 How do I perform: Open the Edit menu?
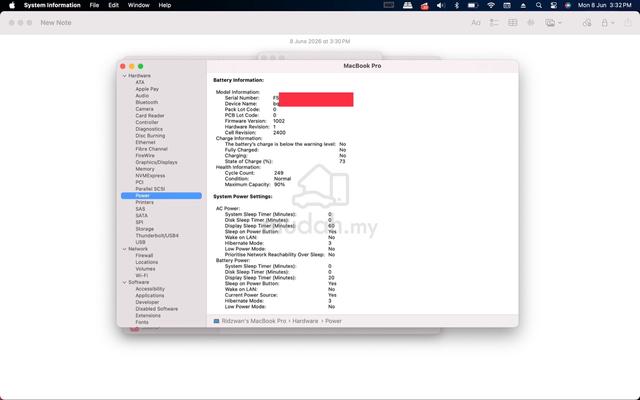(x=113, y=5)
